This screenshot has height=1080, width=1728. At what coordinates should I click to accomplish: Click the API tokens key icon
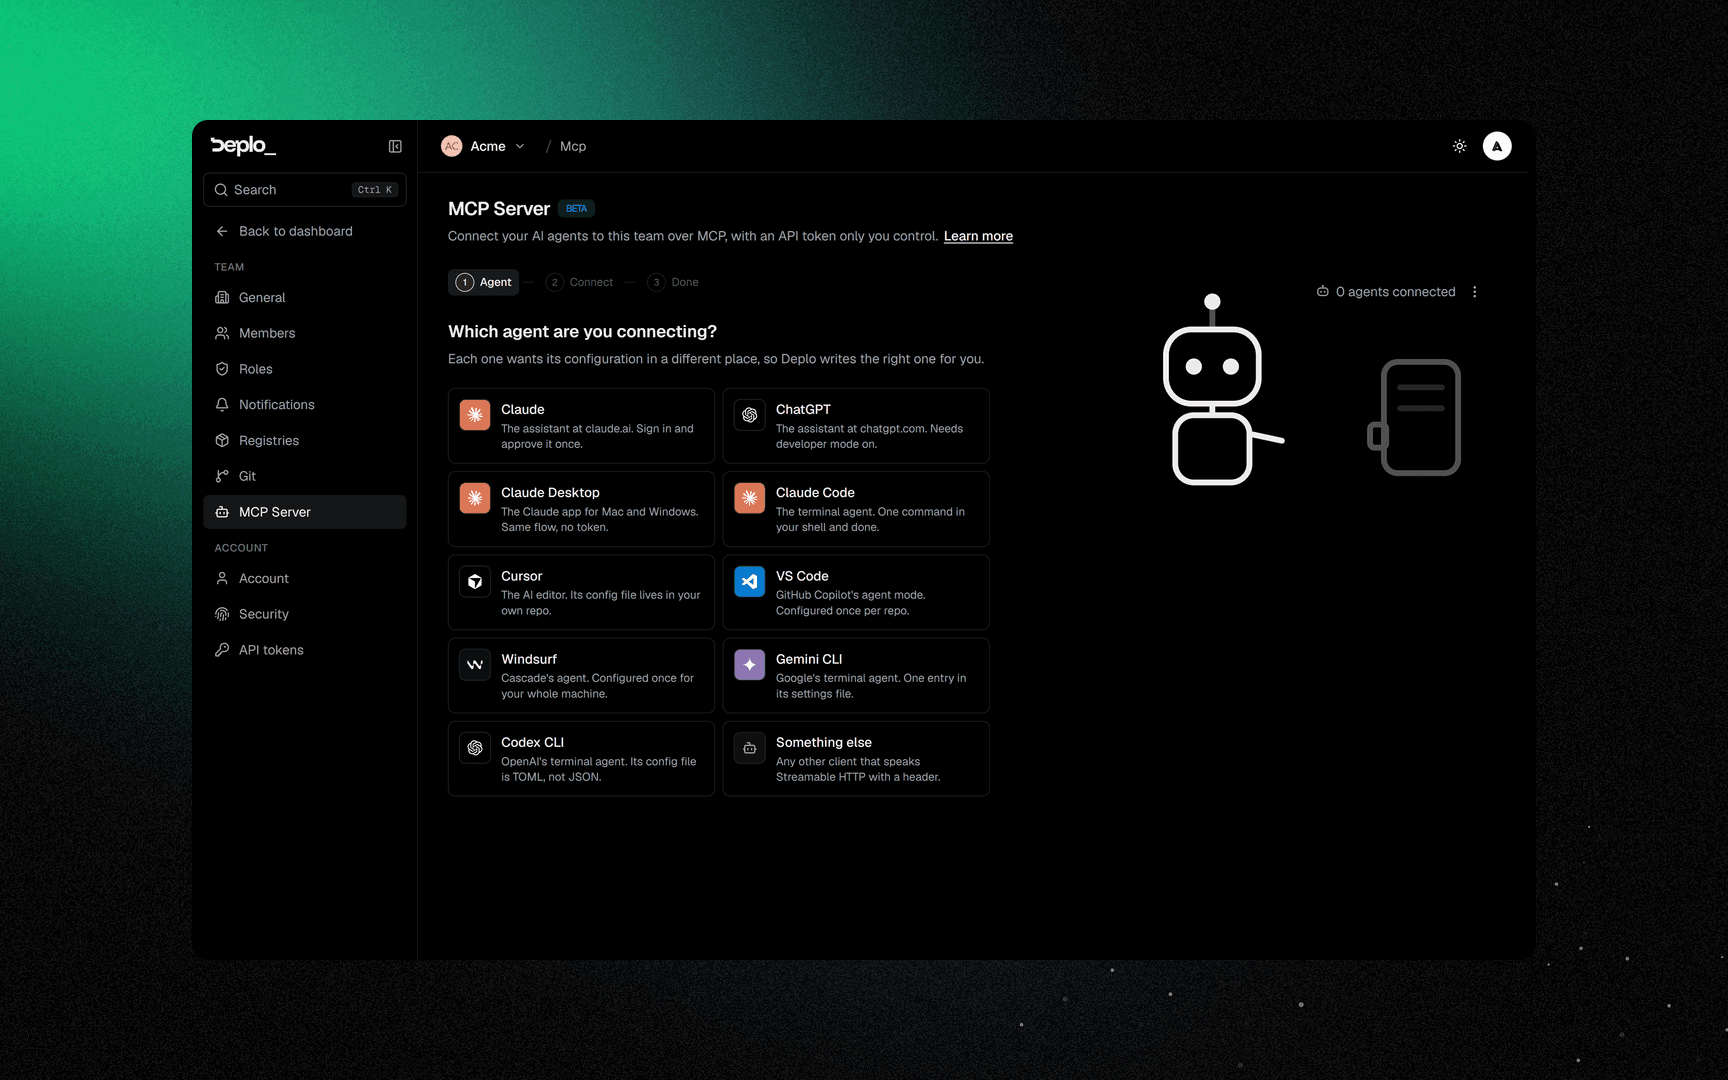pos(222,650)
